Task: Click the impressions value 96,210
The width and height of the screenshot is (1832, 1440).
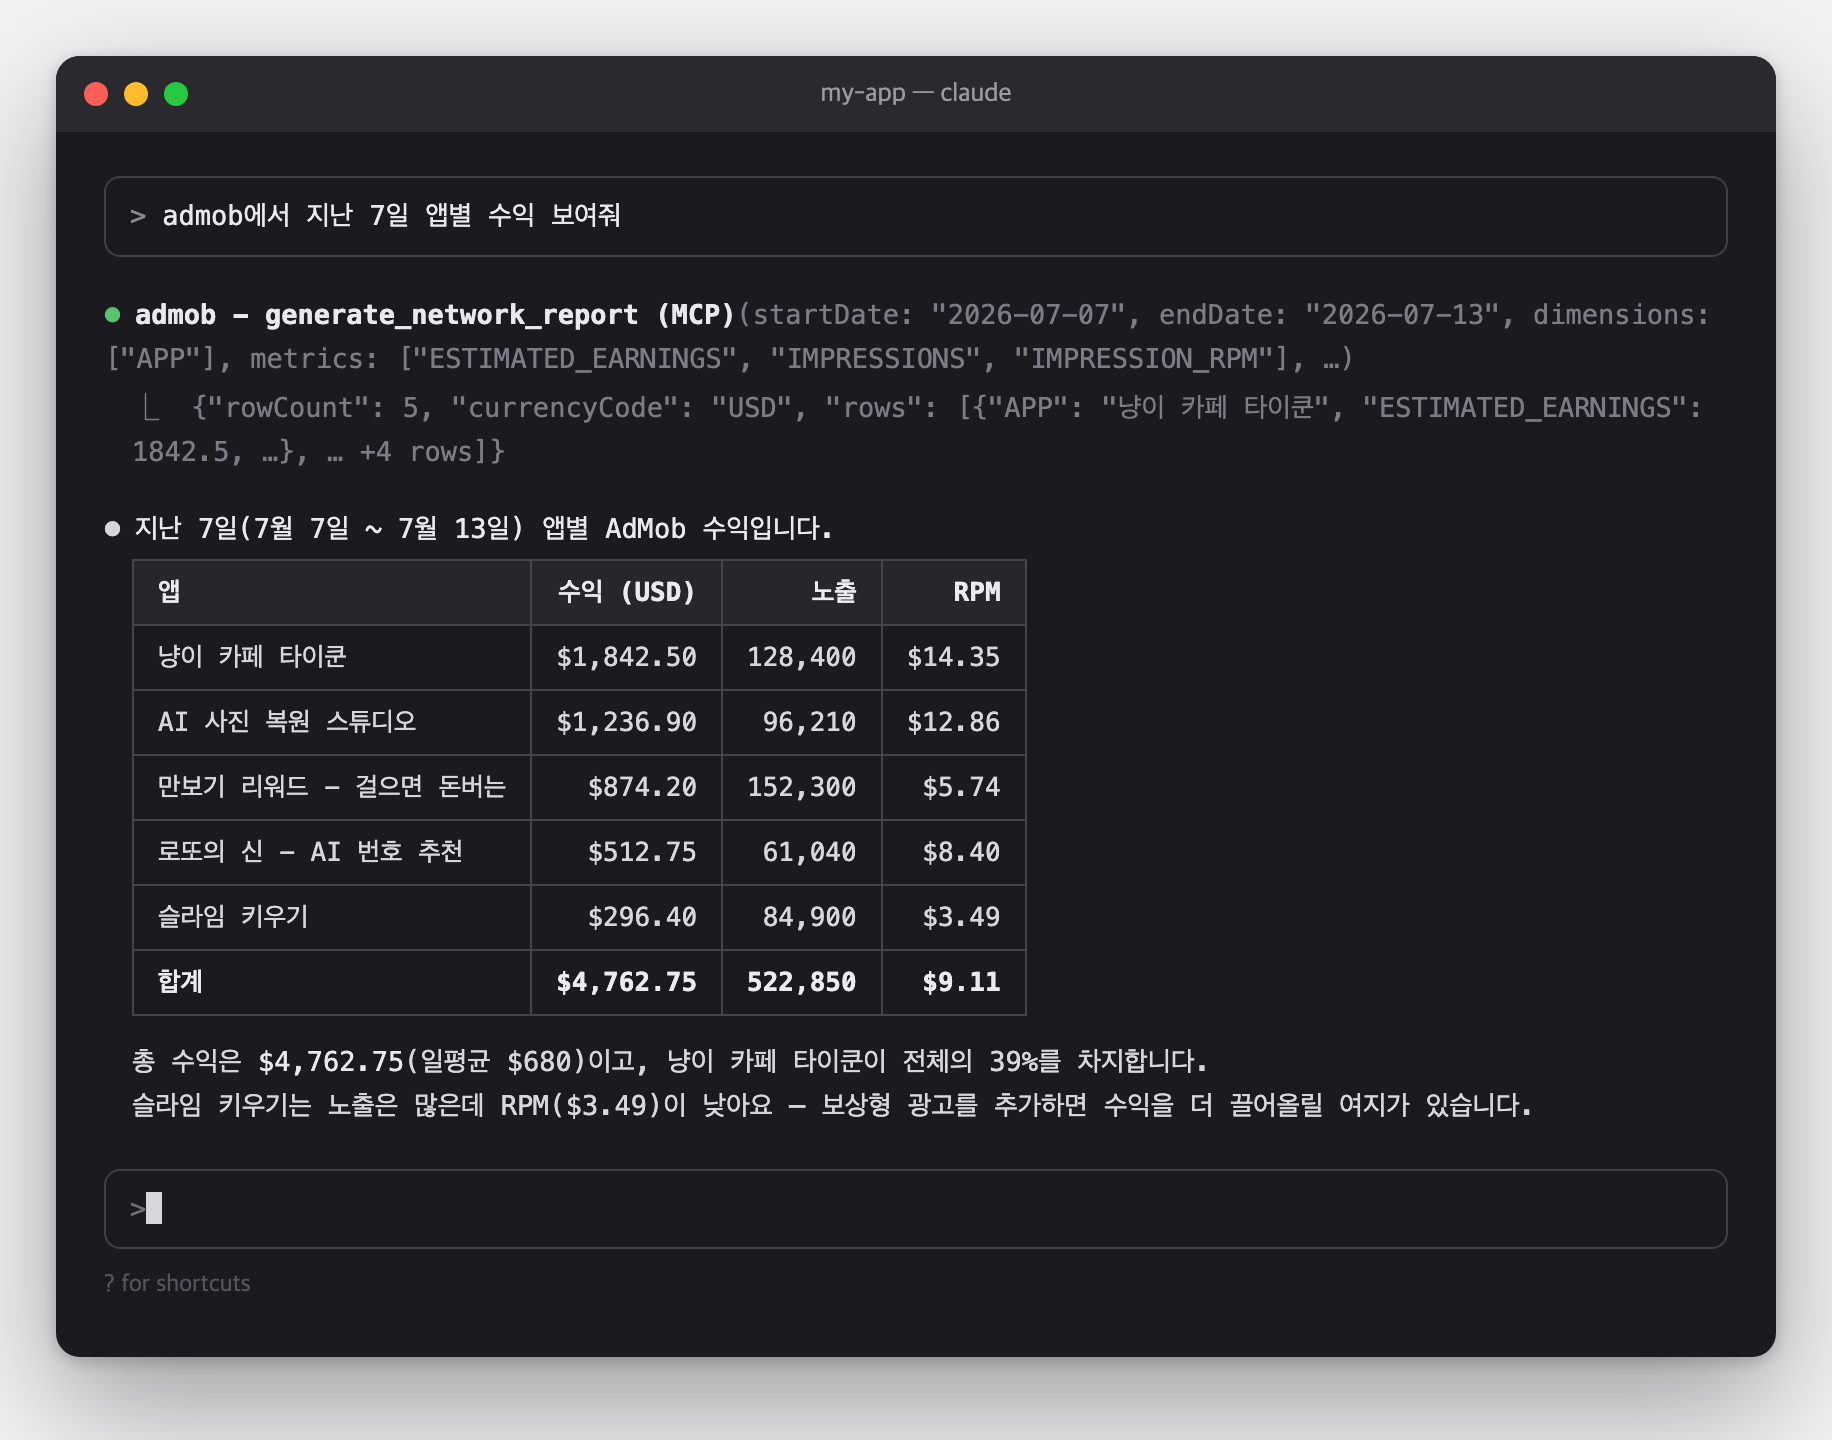Action: 809,722
